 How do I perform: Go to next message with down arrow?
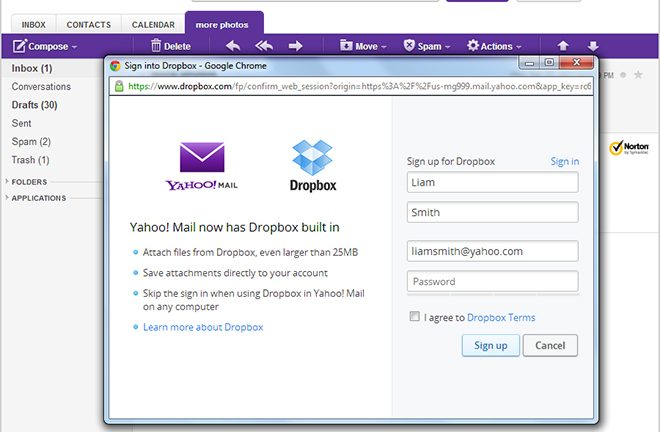593,45
